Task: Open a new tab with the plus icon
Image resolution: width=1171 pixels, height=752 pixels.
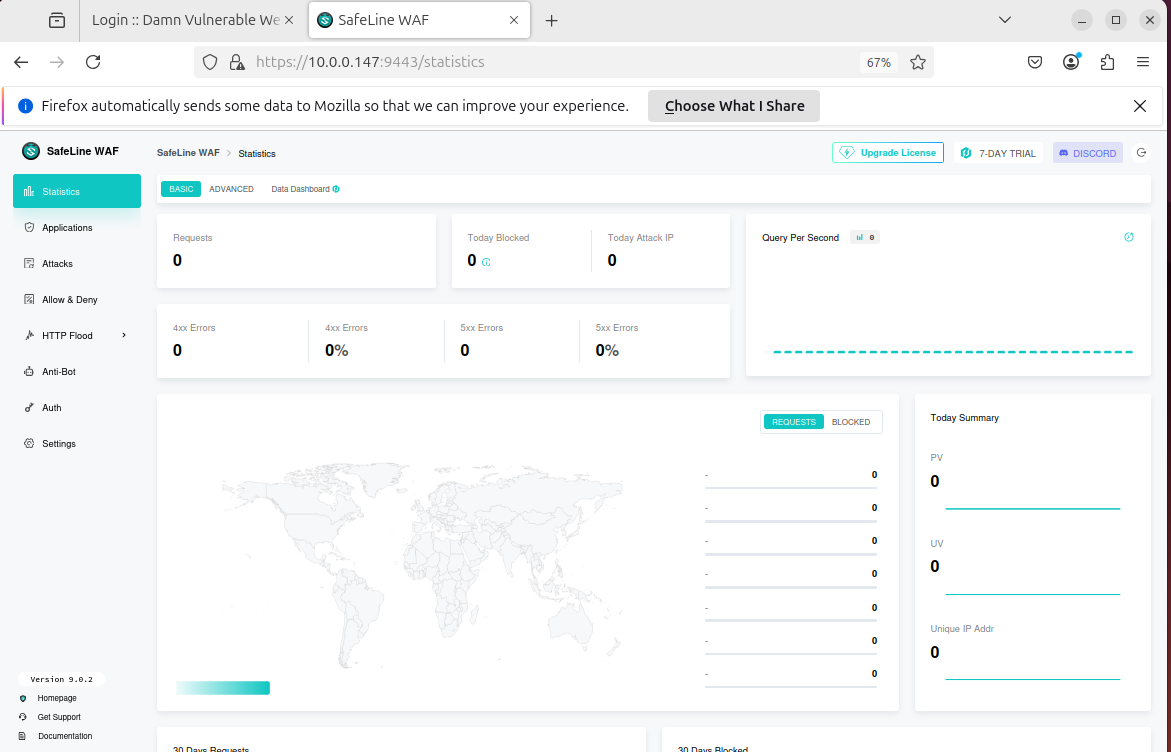Action: coord(551,21)
